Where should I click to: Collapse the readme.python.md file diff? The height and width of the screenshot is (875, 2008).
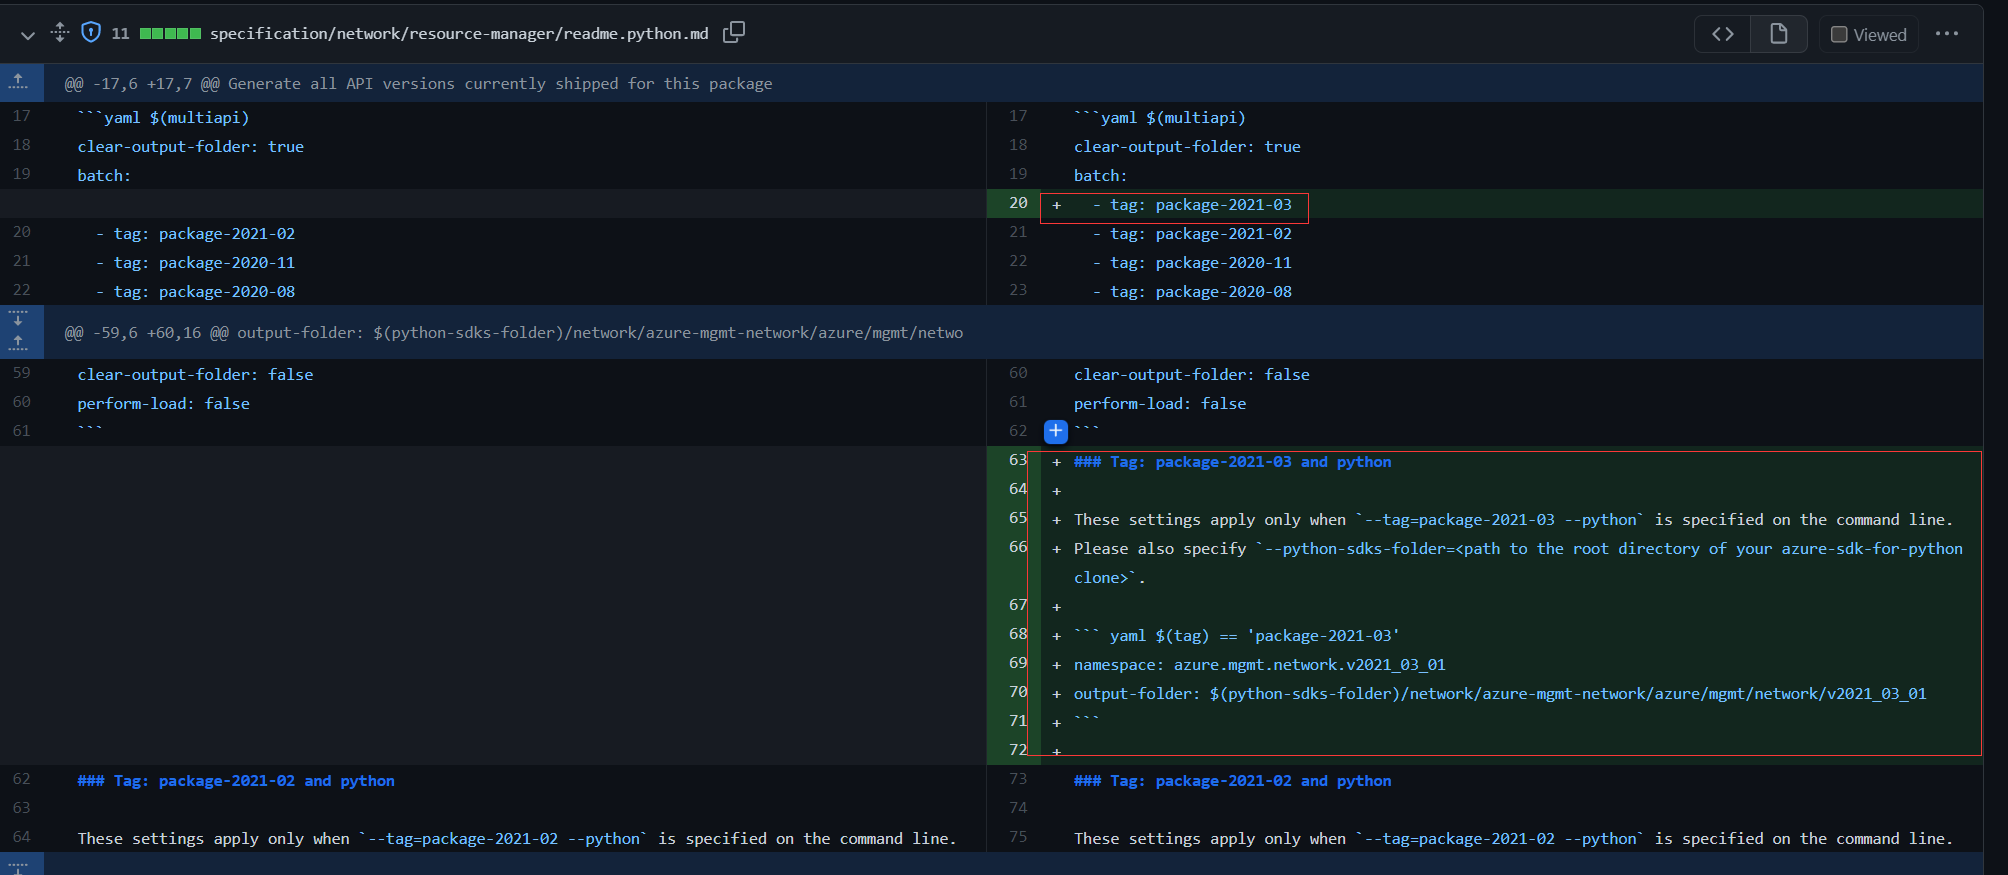point(28,35)
